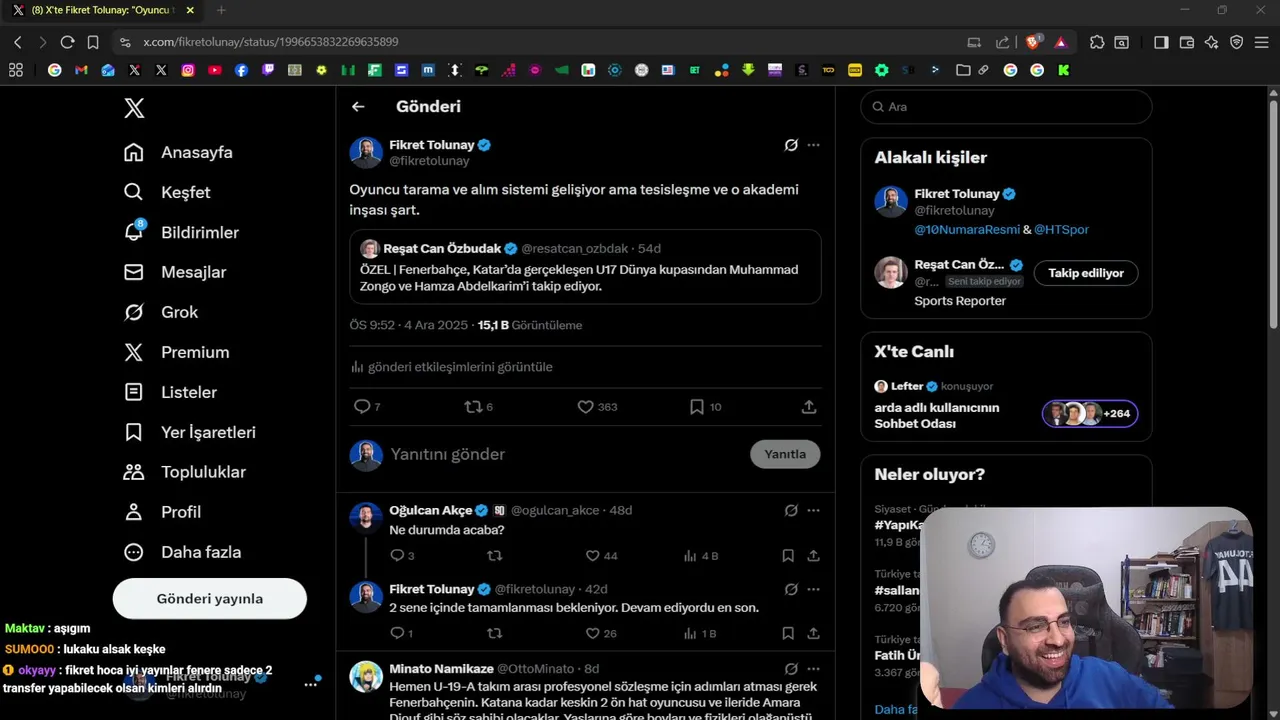Open options for Minato Namikaze's reply
The image size is (1280, 720).
(x=813, y=669)
